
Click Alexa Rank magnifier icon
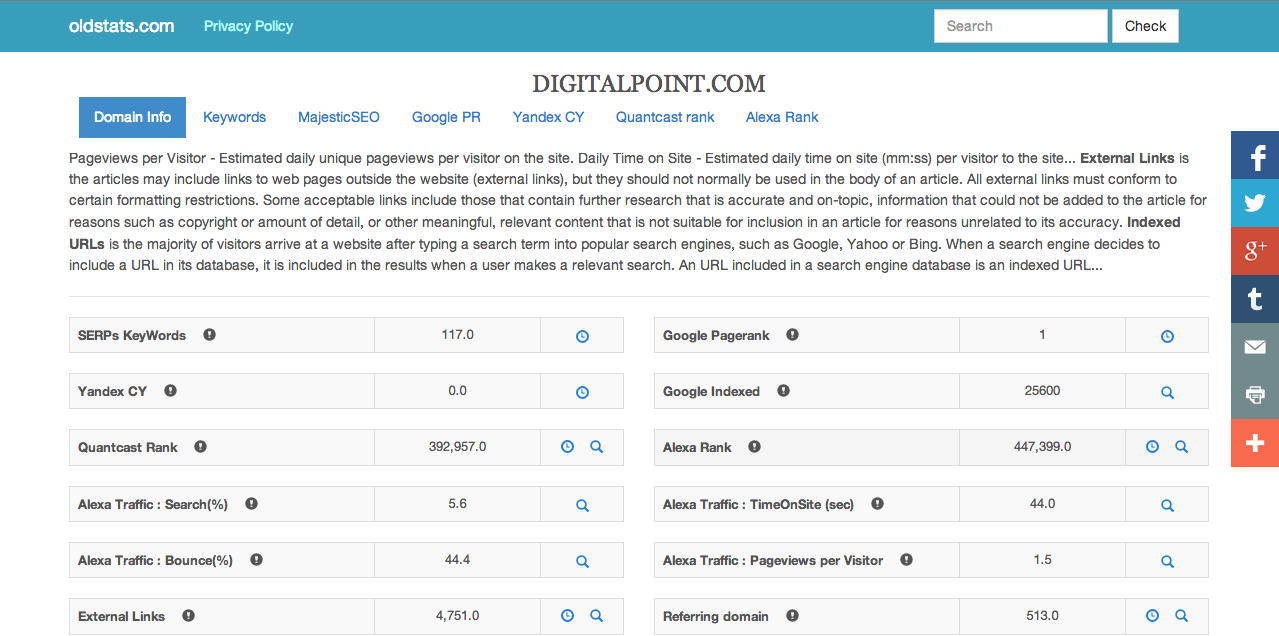[x=1181, y=447]
